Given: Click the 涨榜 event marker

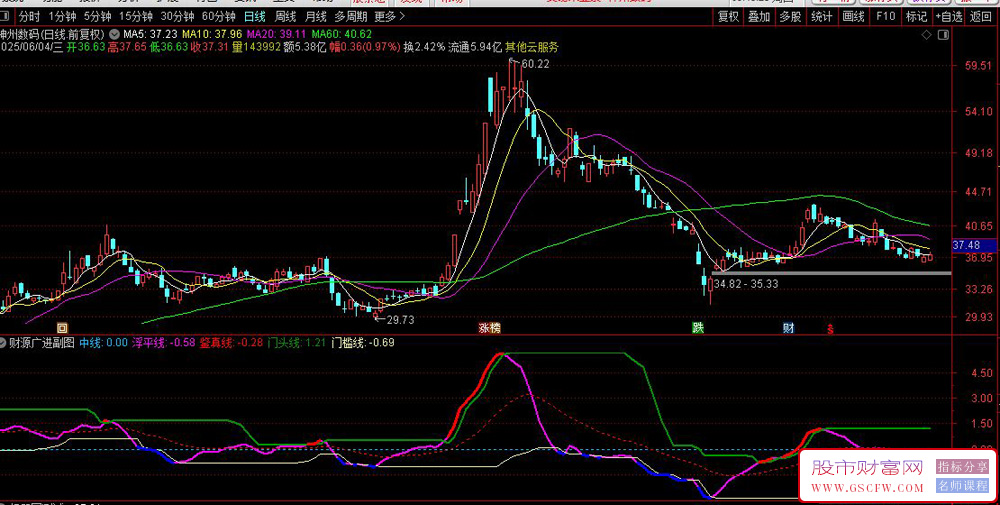Looking at the screenshot, I should (x=490, y=328).
